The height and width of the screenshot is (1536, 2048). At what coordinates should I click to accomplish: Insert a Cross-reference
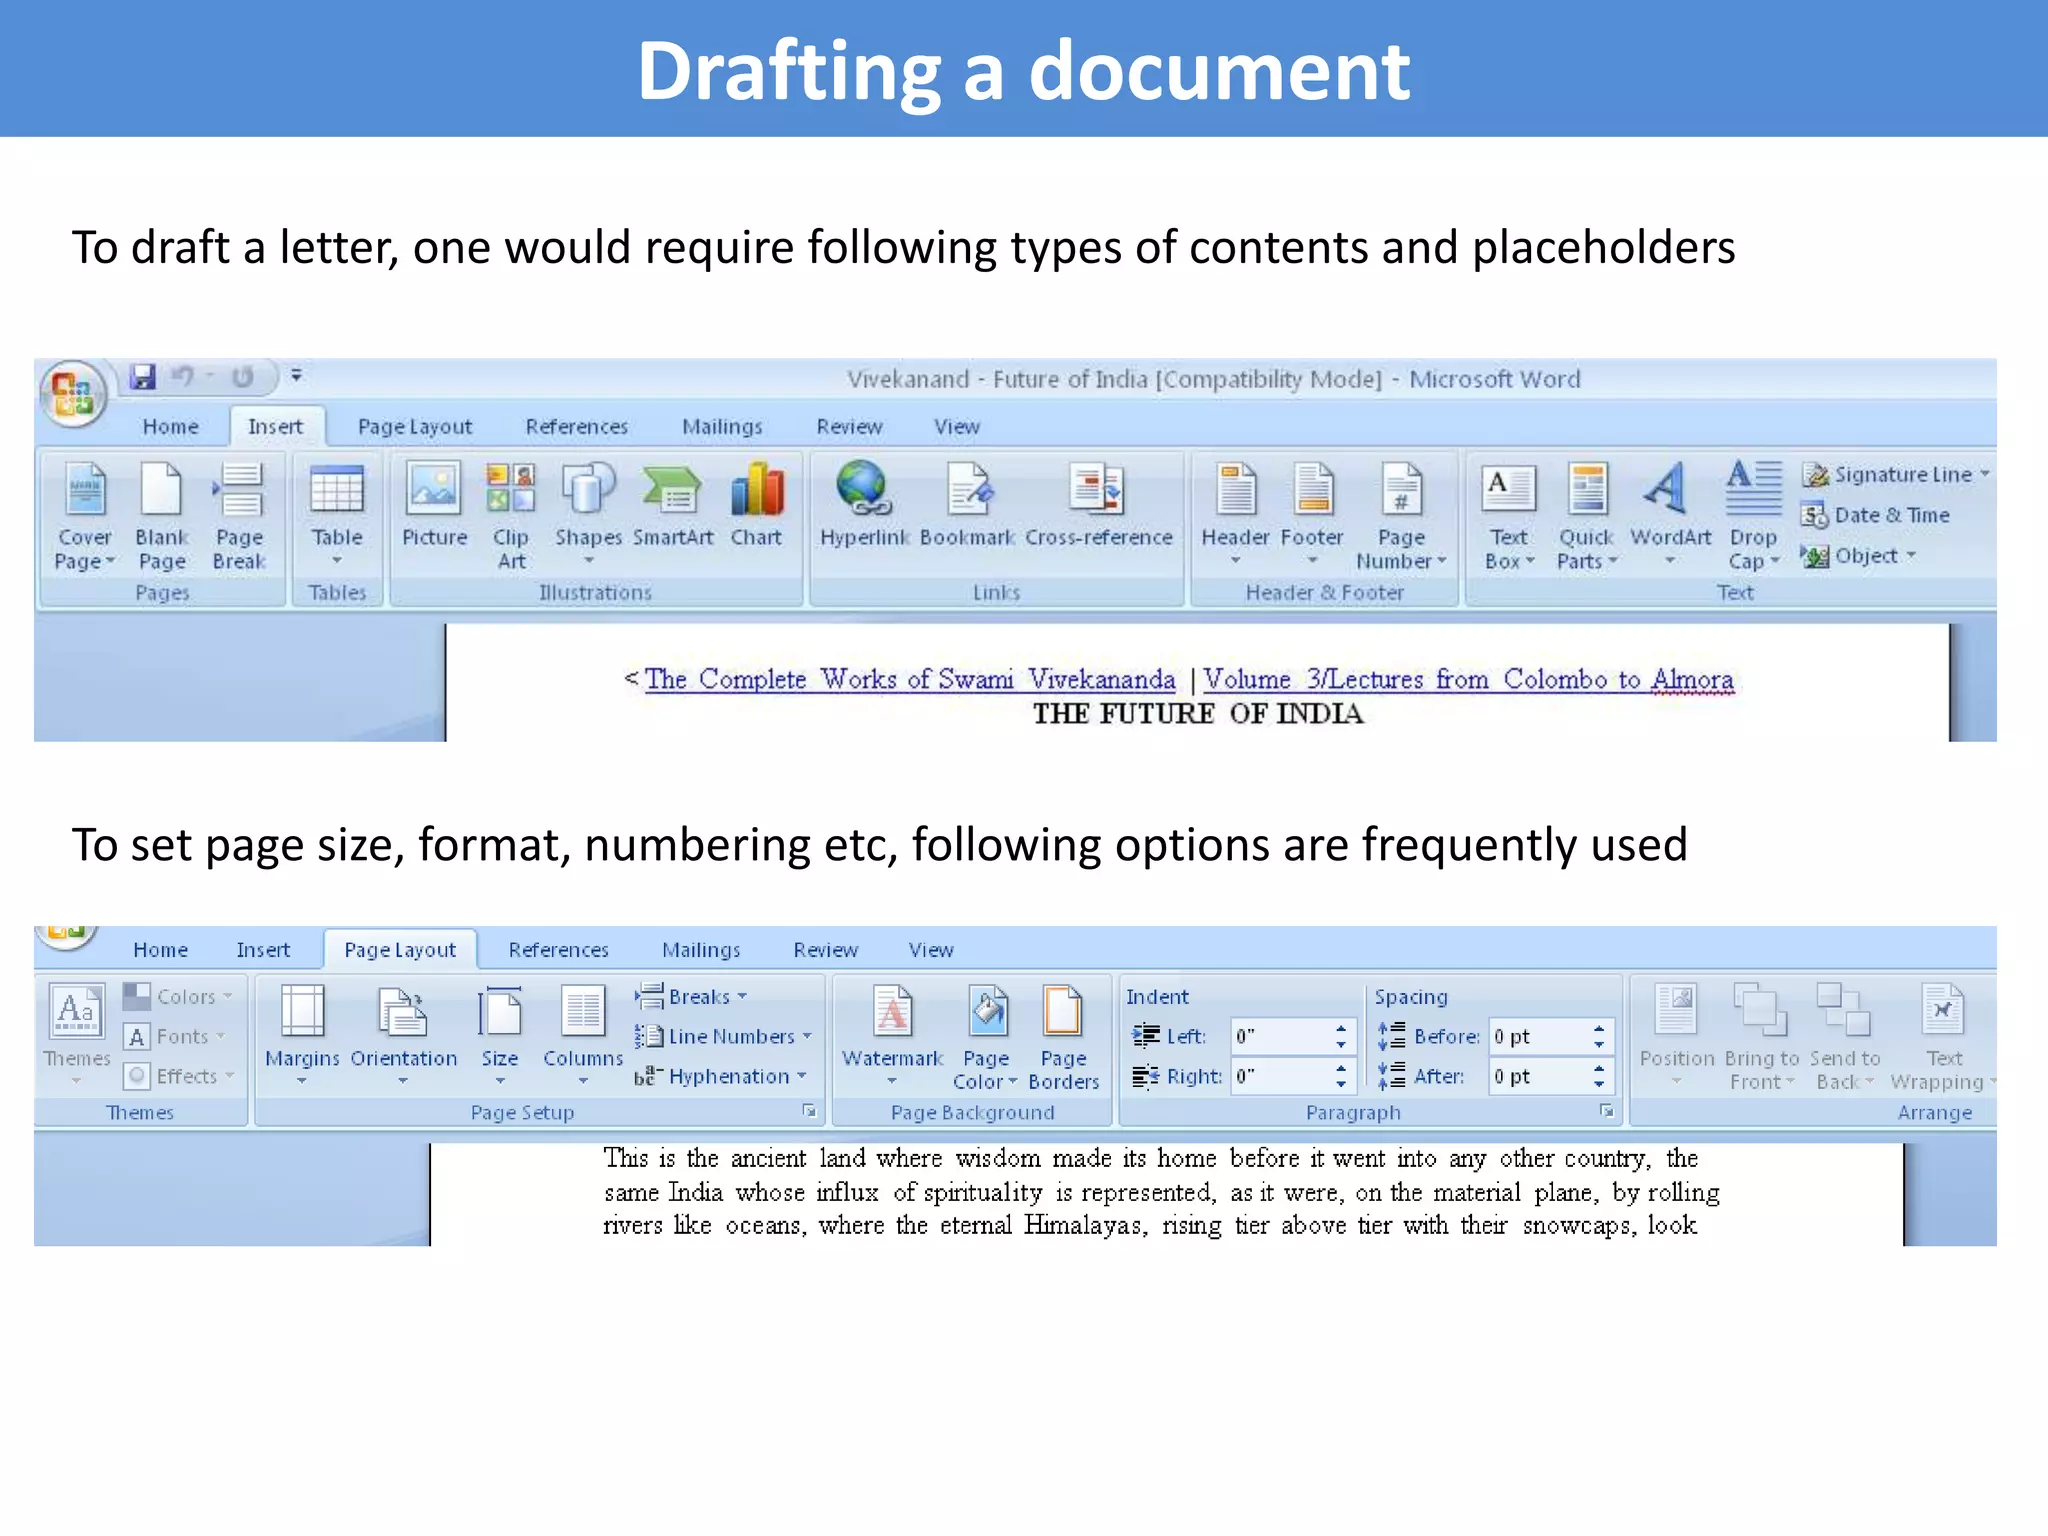(1098, 505)
